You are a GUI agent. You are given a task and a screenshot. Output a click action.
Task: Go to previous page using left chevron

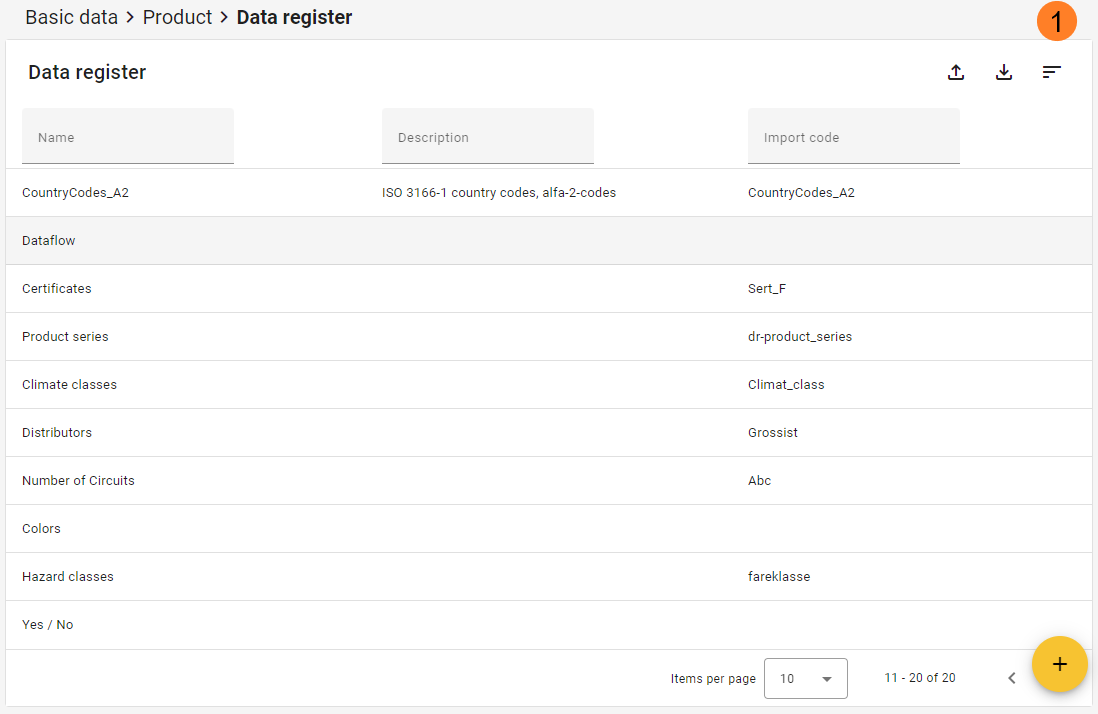point(1011,678)
